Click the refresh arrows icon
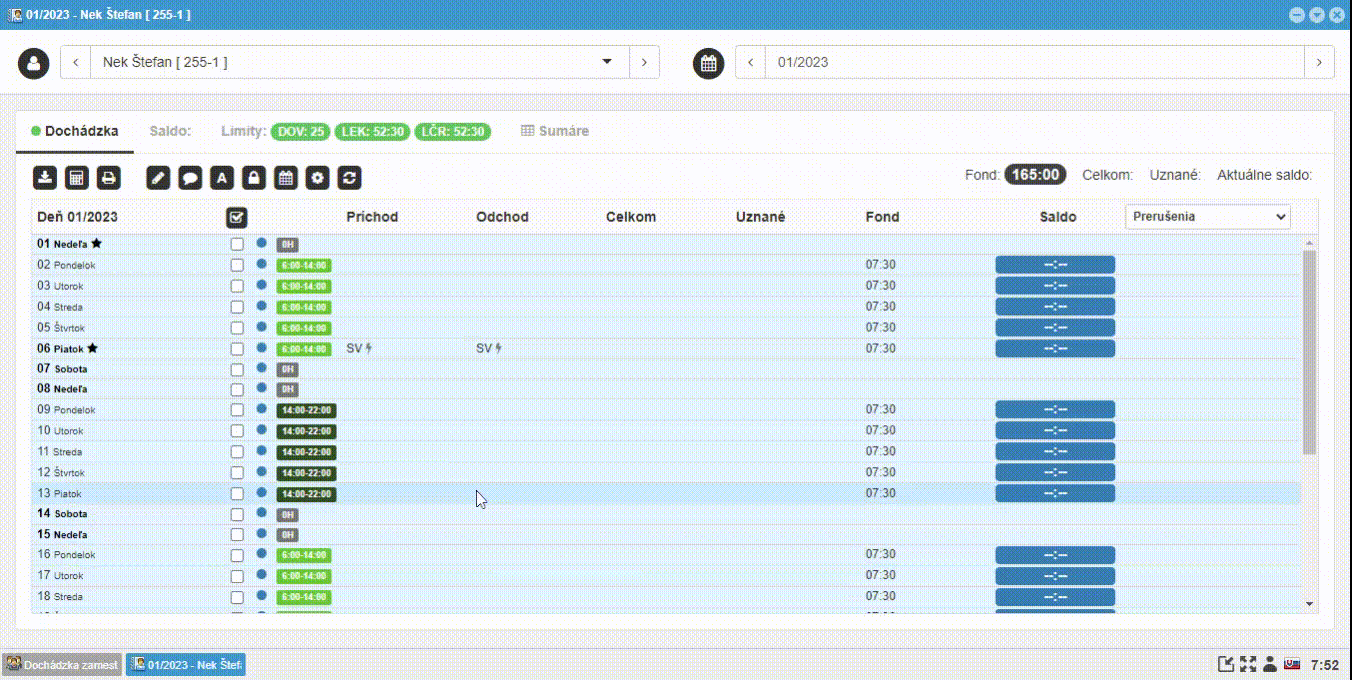This screenshot has height=680, width=1352. [x=349, y=178]
